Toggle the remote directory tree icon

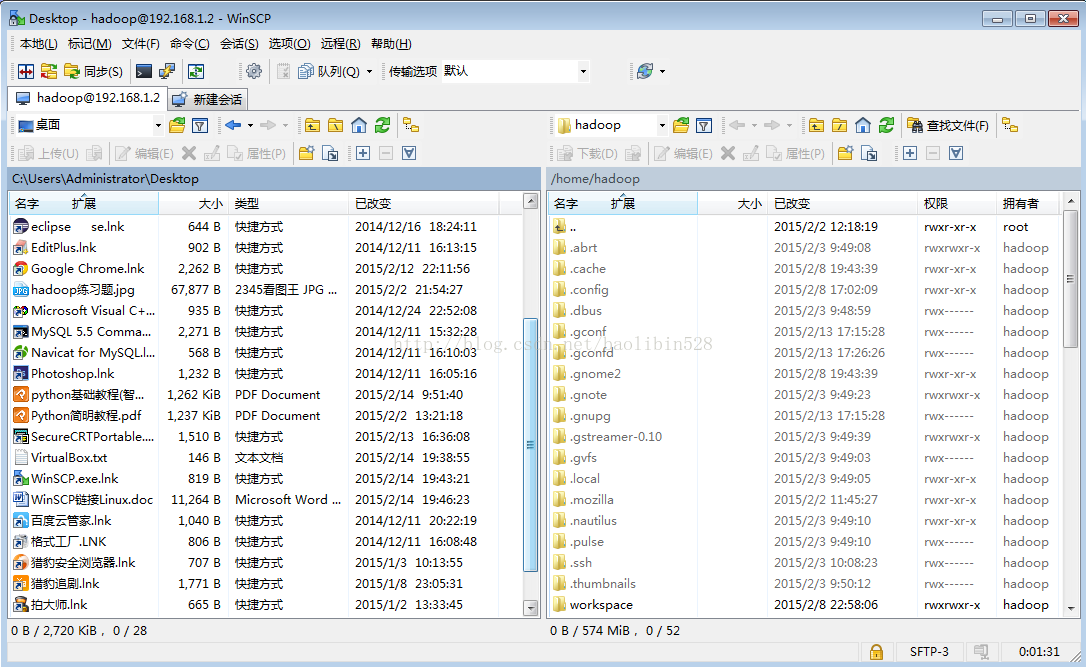tap(1011, 125)
